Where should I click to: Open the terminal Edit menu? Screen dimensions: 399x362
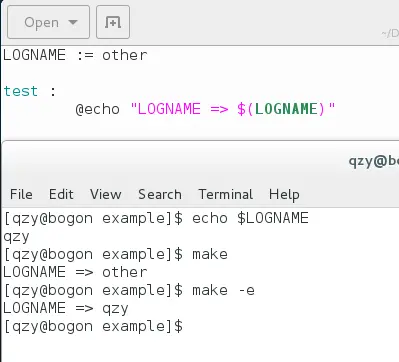(61, 194)
